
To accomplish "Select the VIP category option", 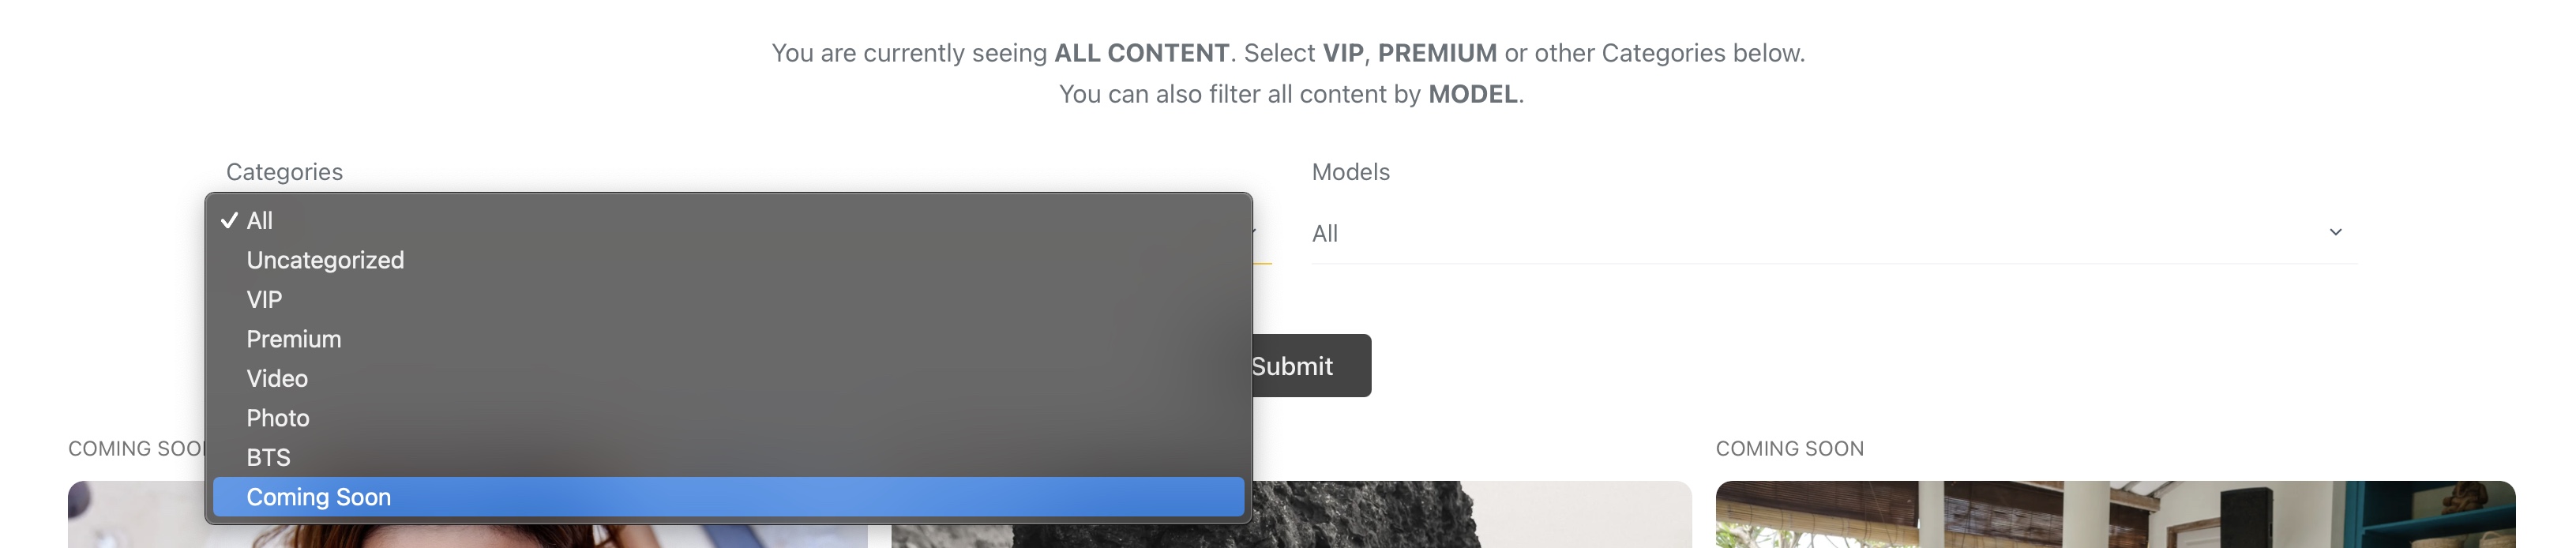I will point(264,300).
